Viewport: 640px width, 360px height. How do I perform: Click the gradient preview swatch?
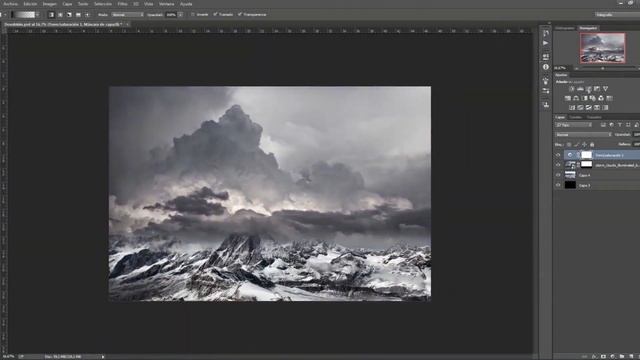pyautogui.click(x=23, y=15)
